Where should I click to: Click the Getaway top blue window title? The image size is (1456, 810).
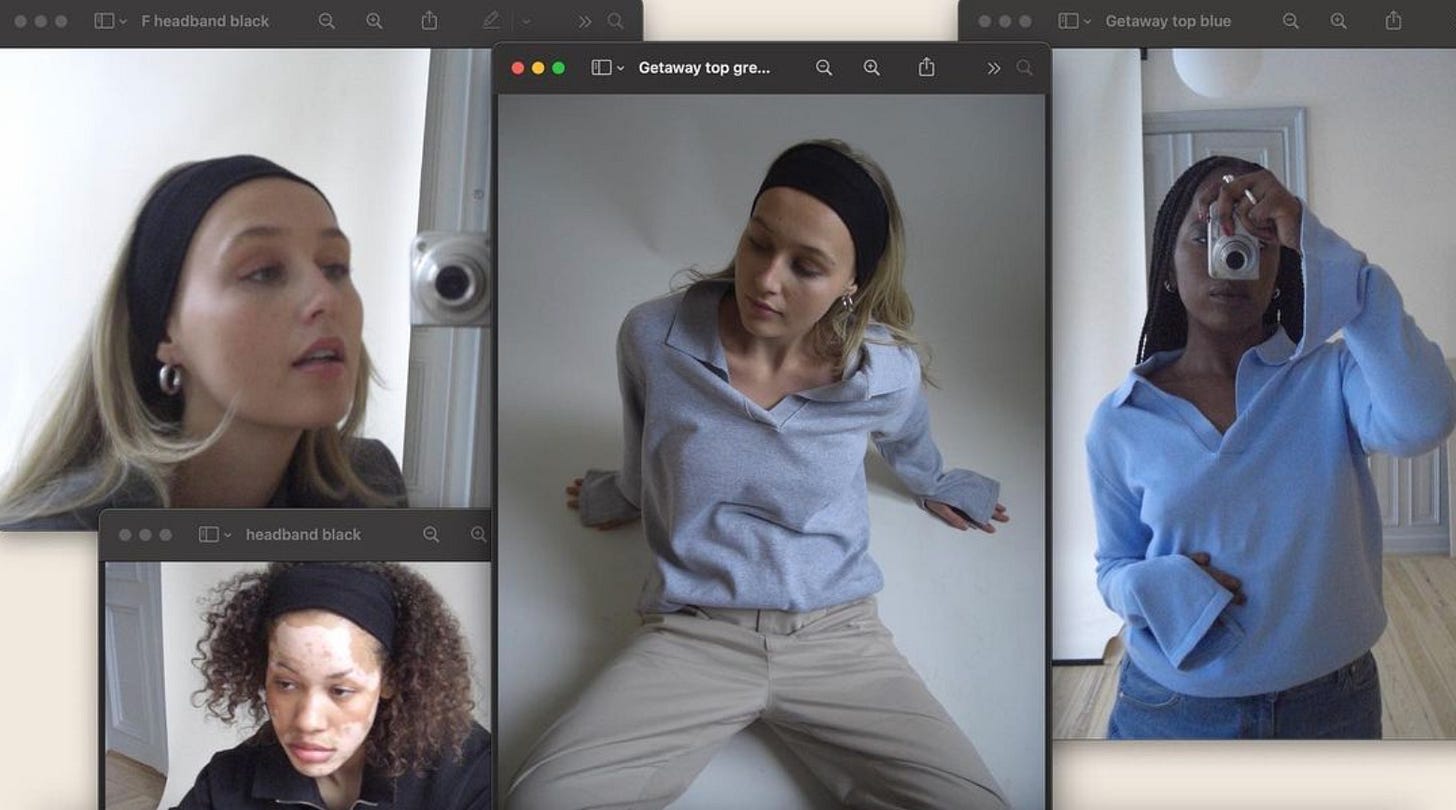[1168, 21]
